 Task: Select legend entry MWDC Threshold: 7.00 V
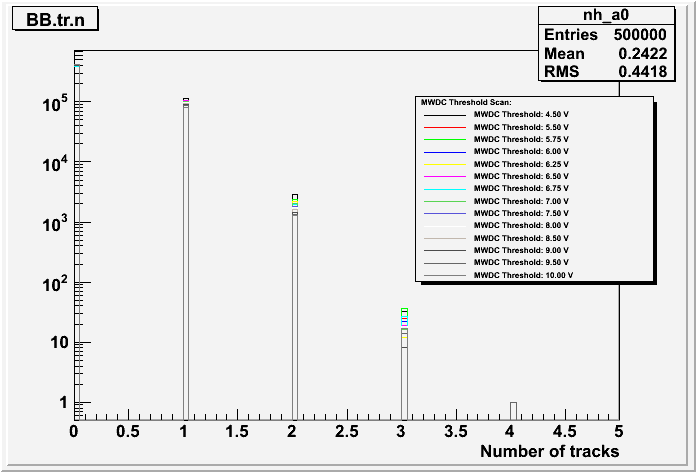click(521, 201)
